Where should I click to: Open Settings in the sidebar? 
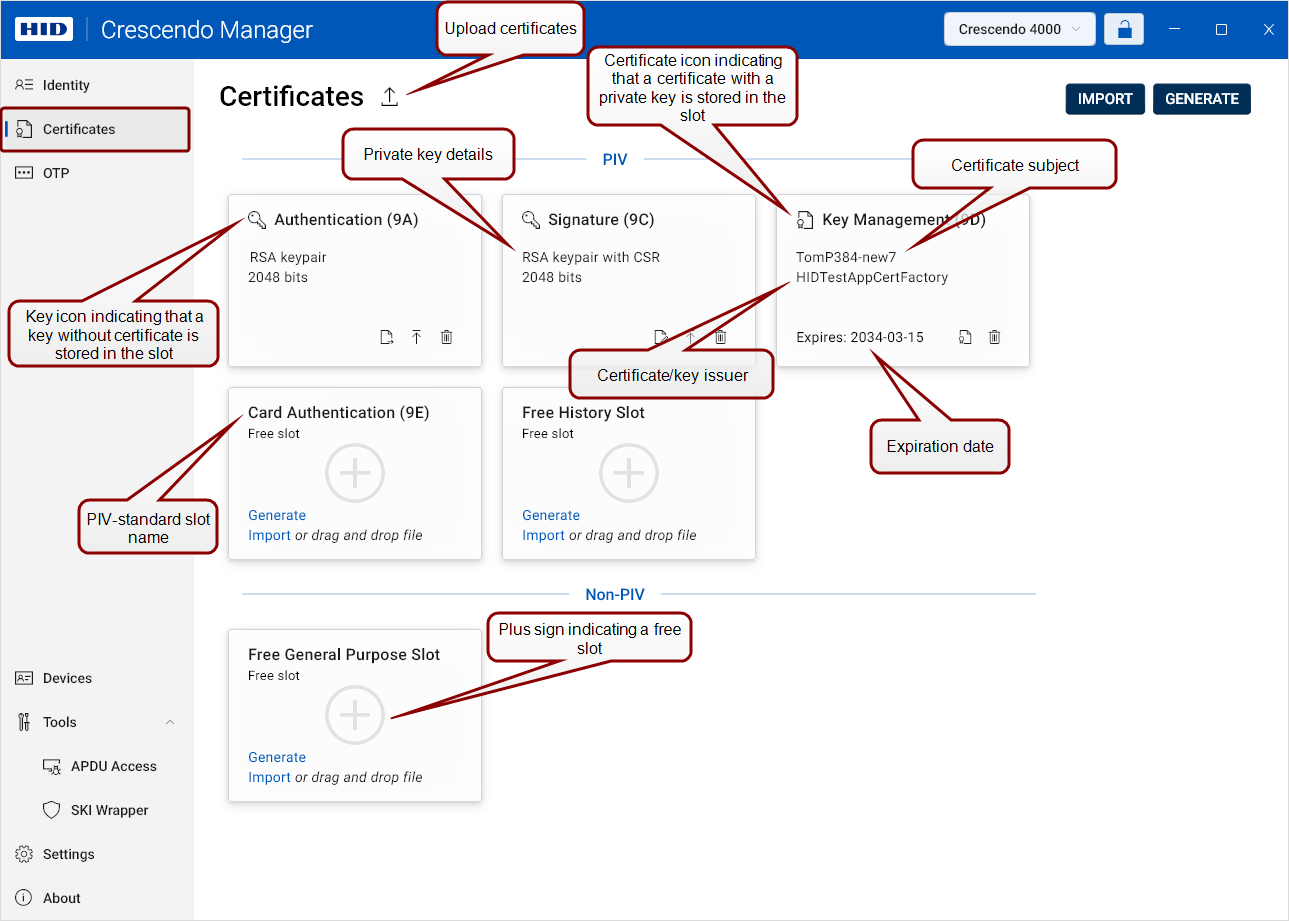point(95,854)
